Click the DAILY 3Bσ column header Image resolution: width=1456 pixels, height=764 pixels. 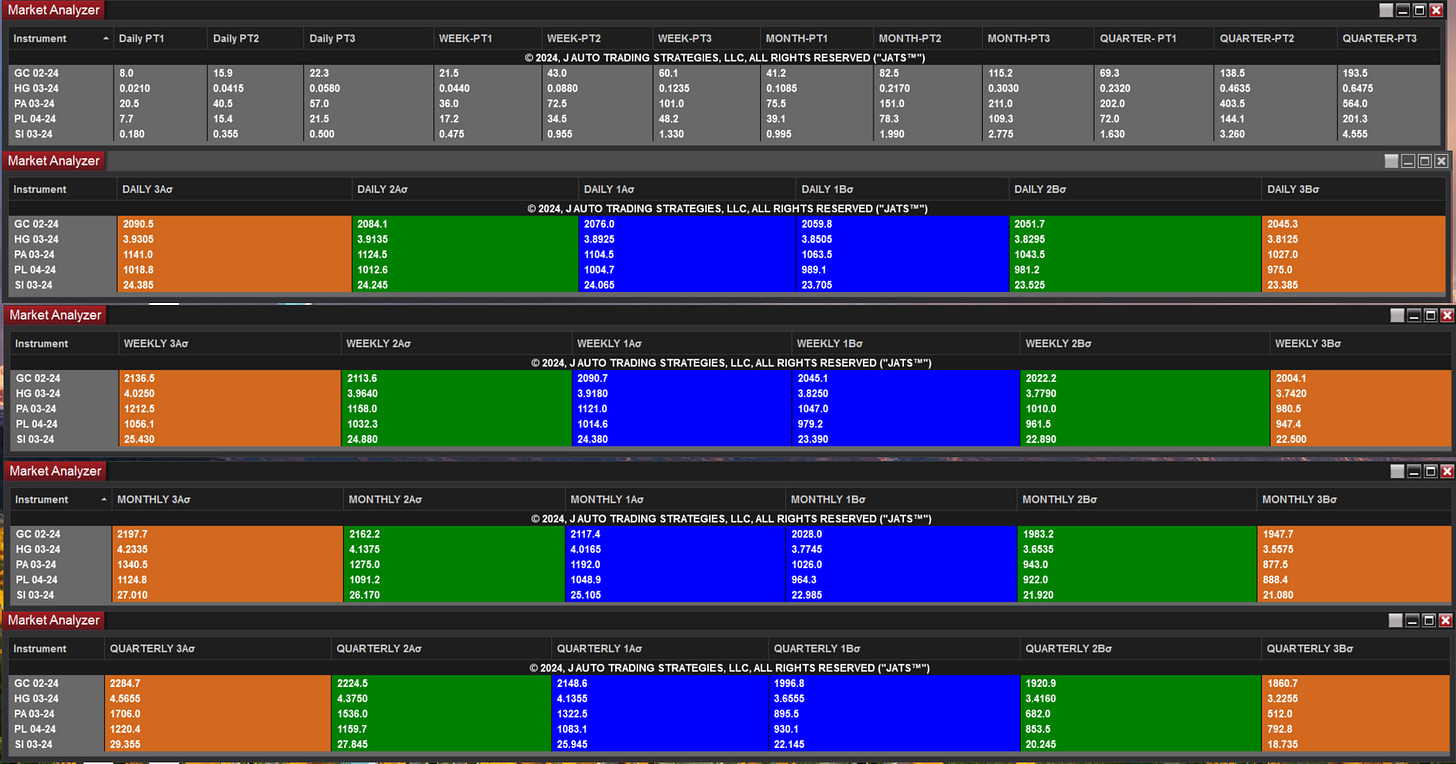1353,189
